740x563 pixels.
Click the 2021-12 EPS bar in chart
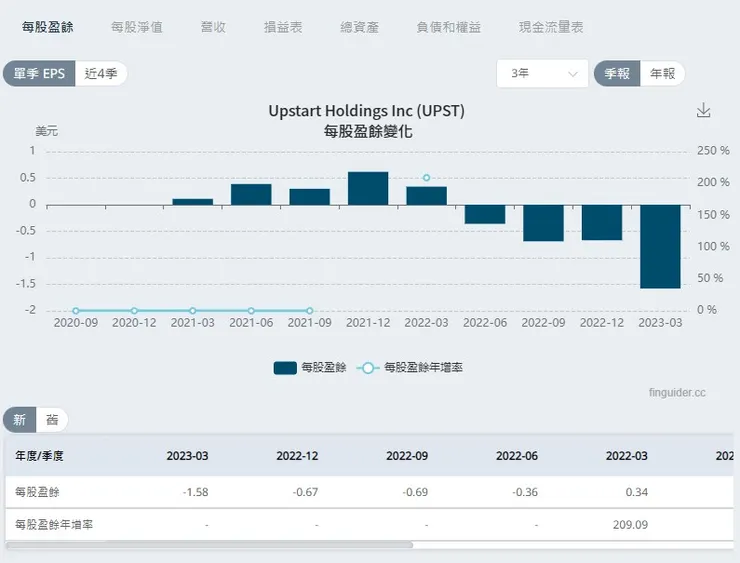click(x=368, y=188)
